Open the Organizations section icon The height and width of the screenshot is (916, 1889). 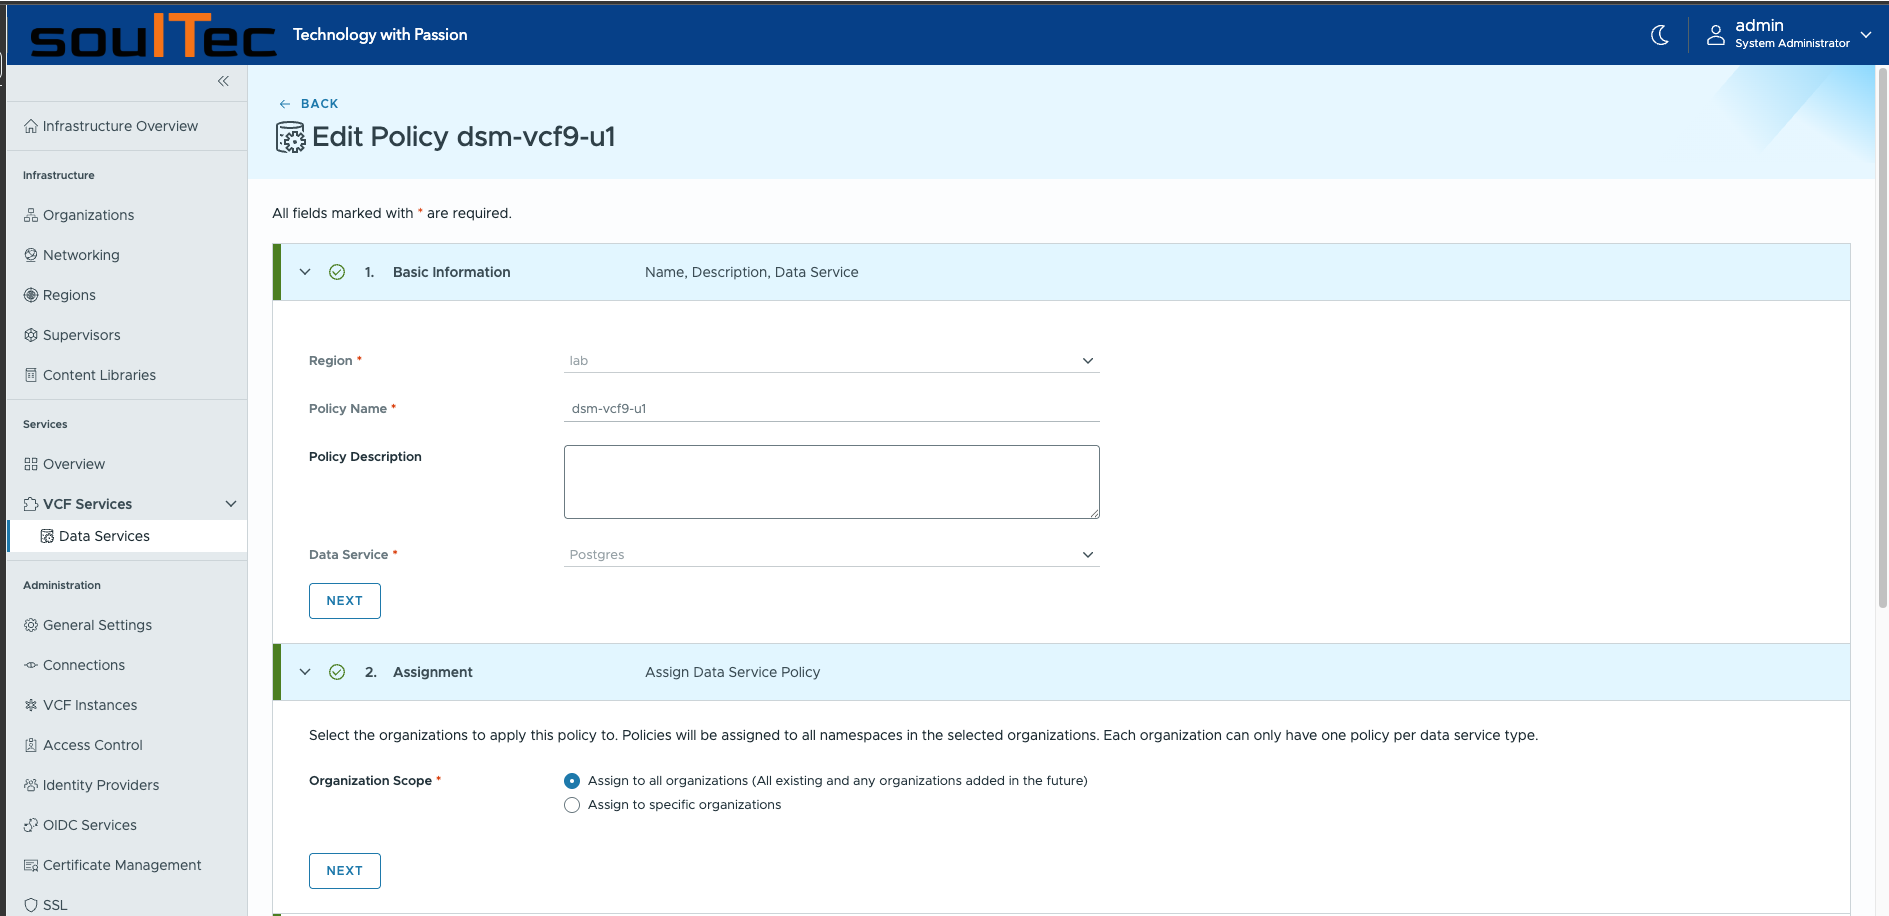pos(31,215)
